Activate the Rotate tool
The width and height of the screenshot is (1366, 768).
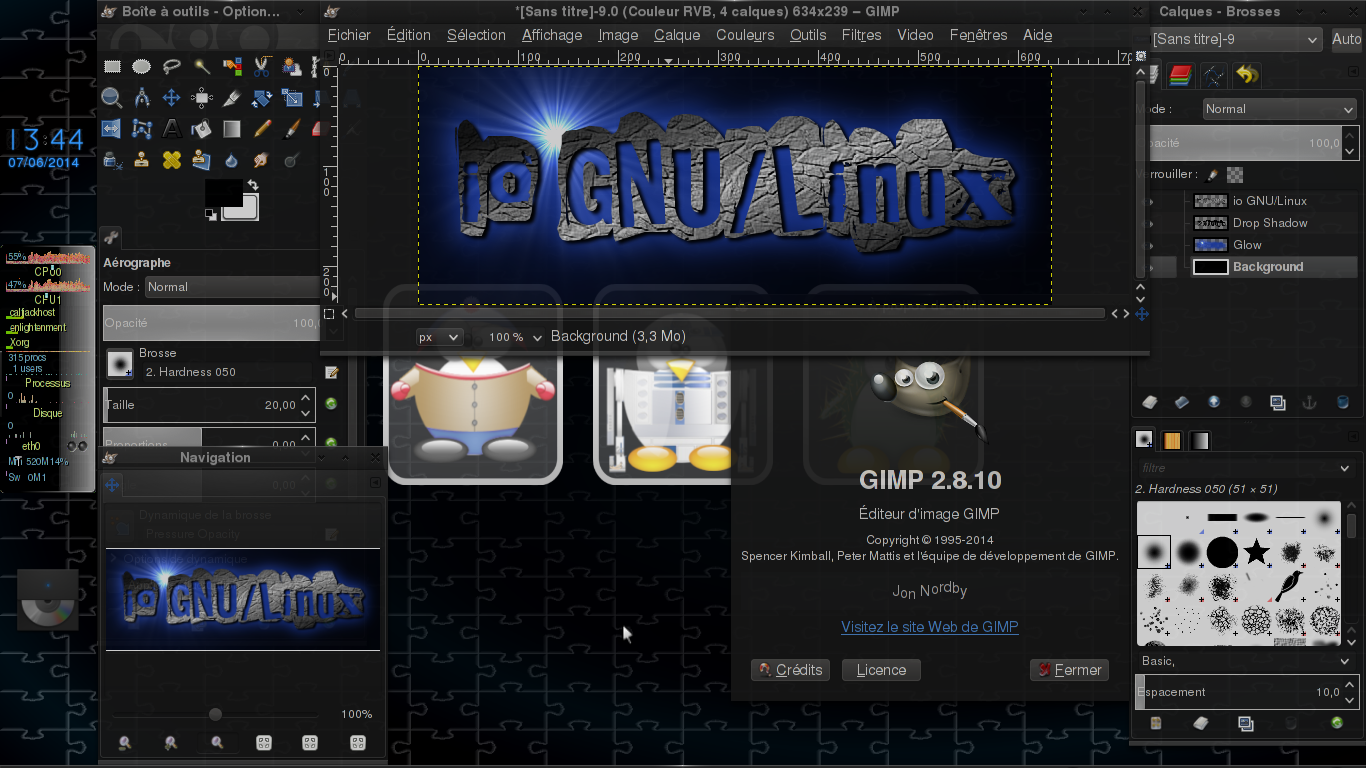pyautogui.click(x=262, y=98)
